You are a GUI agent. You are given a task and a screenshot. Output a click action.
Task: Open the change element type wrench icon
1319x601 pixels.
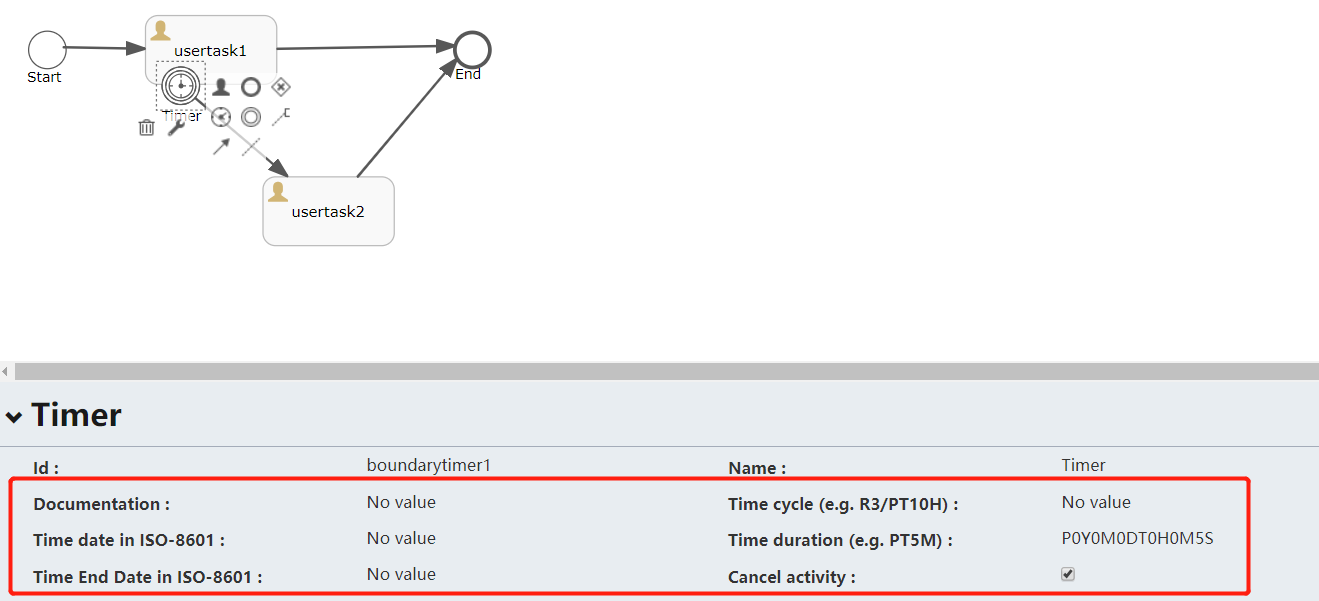pos(178,128)
